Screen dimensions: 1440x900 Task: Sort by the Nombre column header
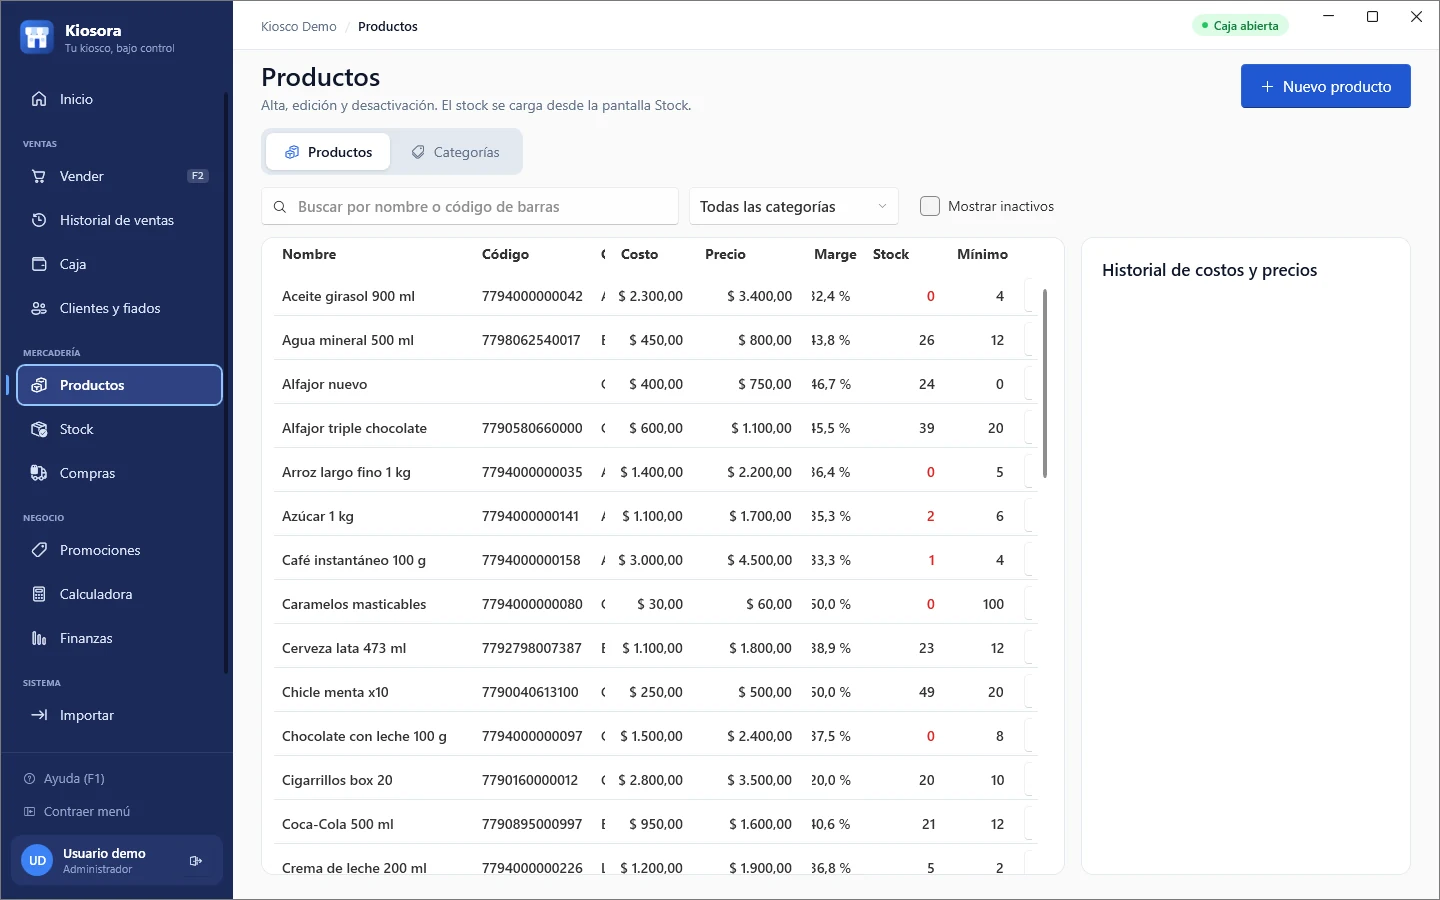[309, 254]
